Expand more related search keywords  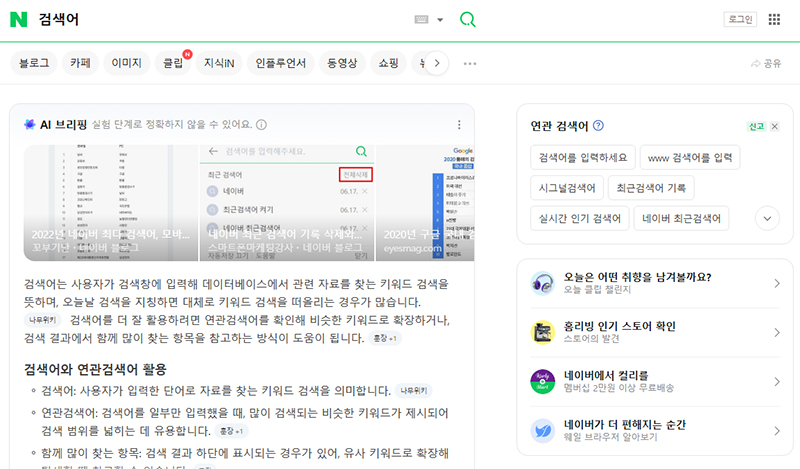click(x=767, y=218)
